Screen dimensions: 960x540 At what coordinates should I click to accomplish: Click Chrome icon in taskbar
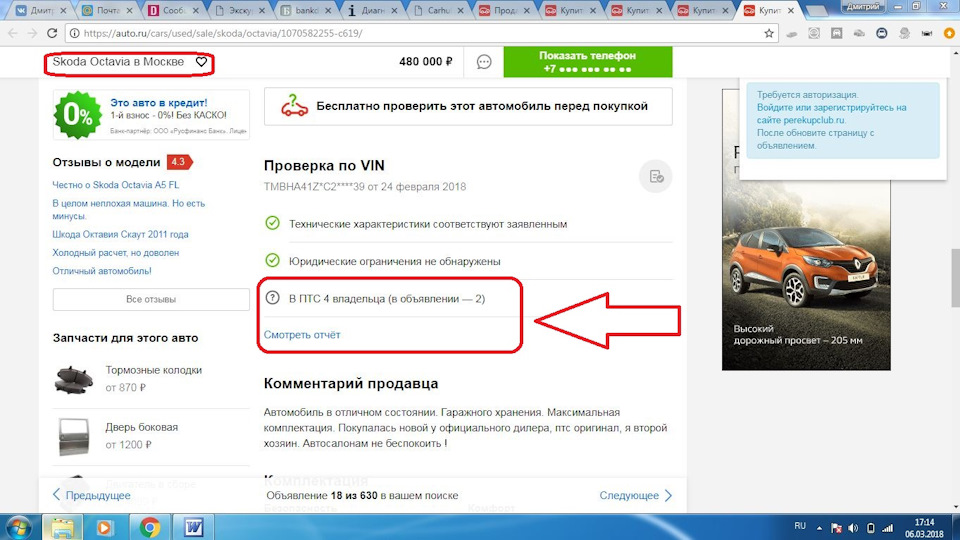[x=149, y=527]
